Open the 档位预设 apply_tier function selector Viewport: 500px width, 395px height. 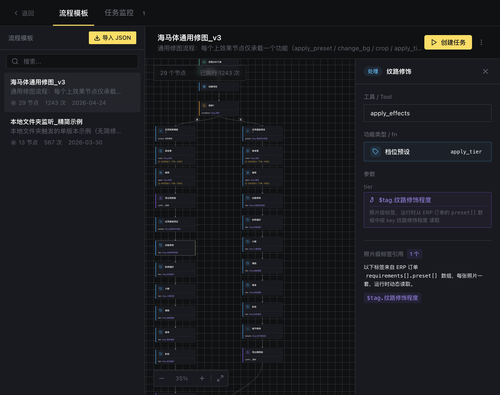[x=428, y=152]
